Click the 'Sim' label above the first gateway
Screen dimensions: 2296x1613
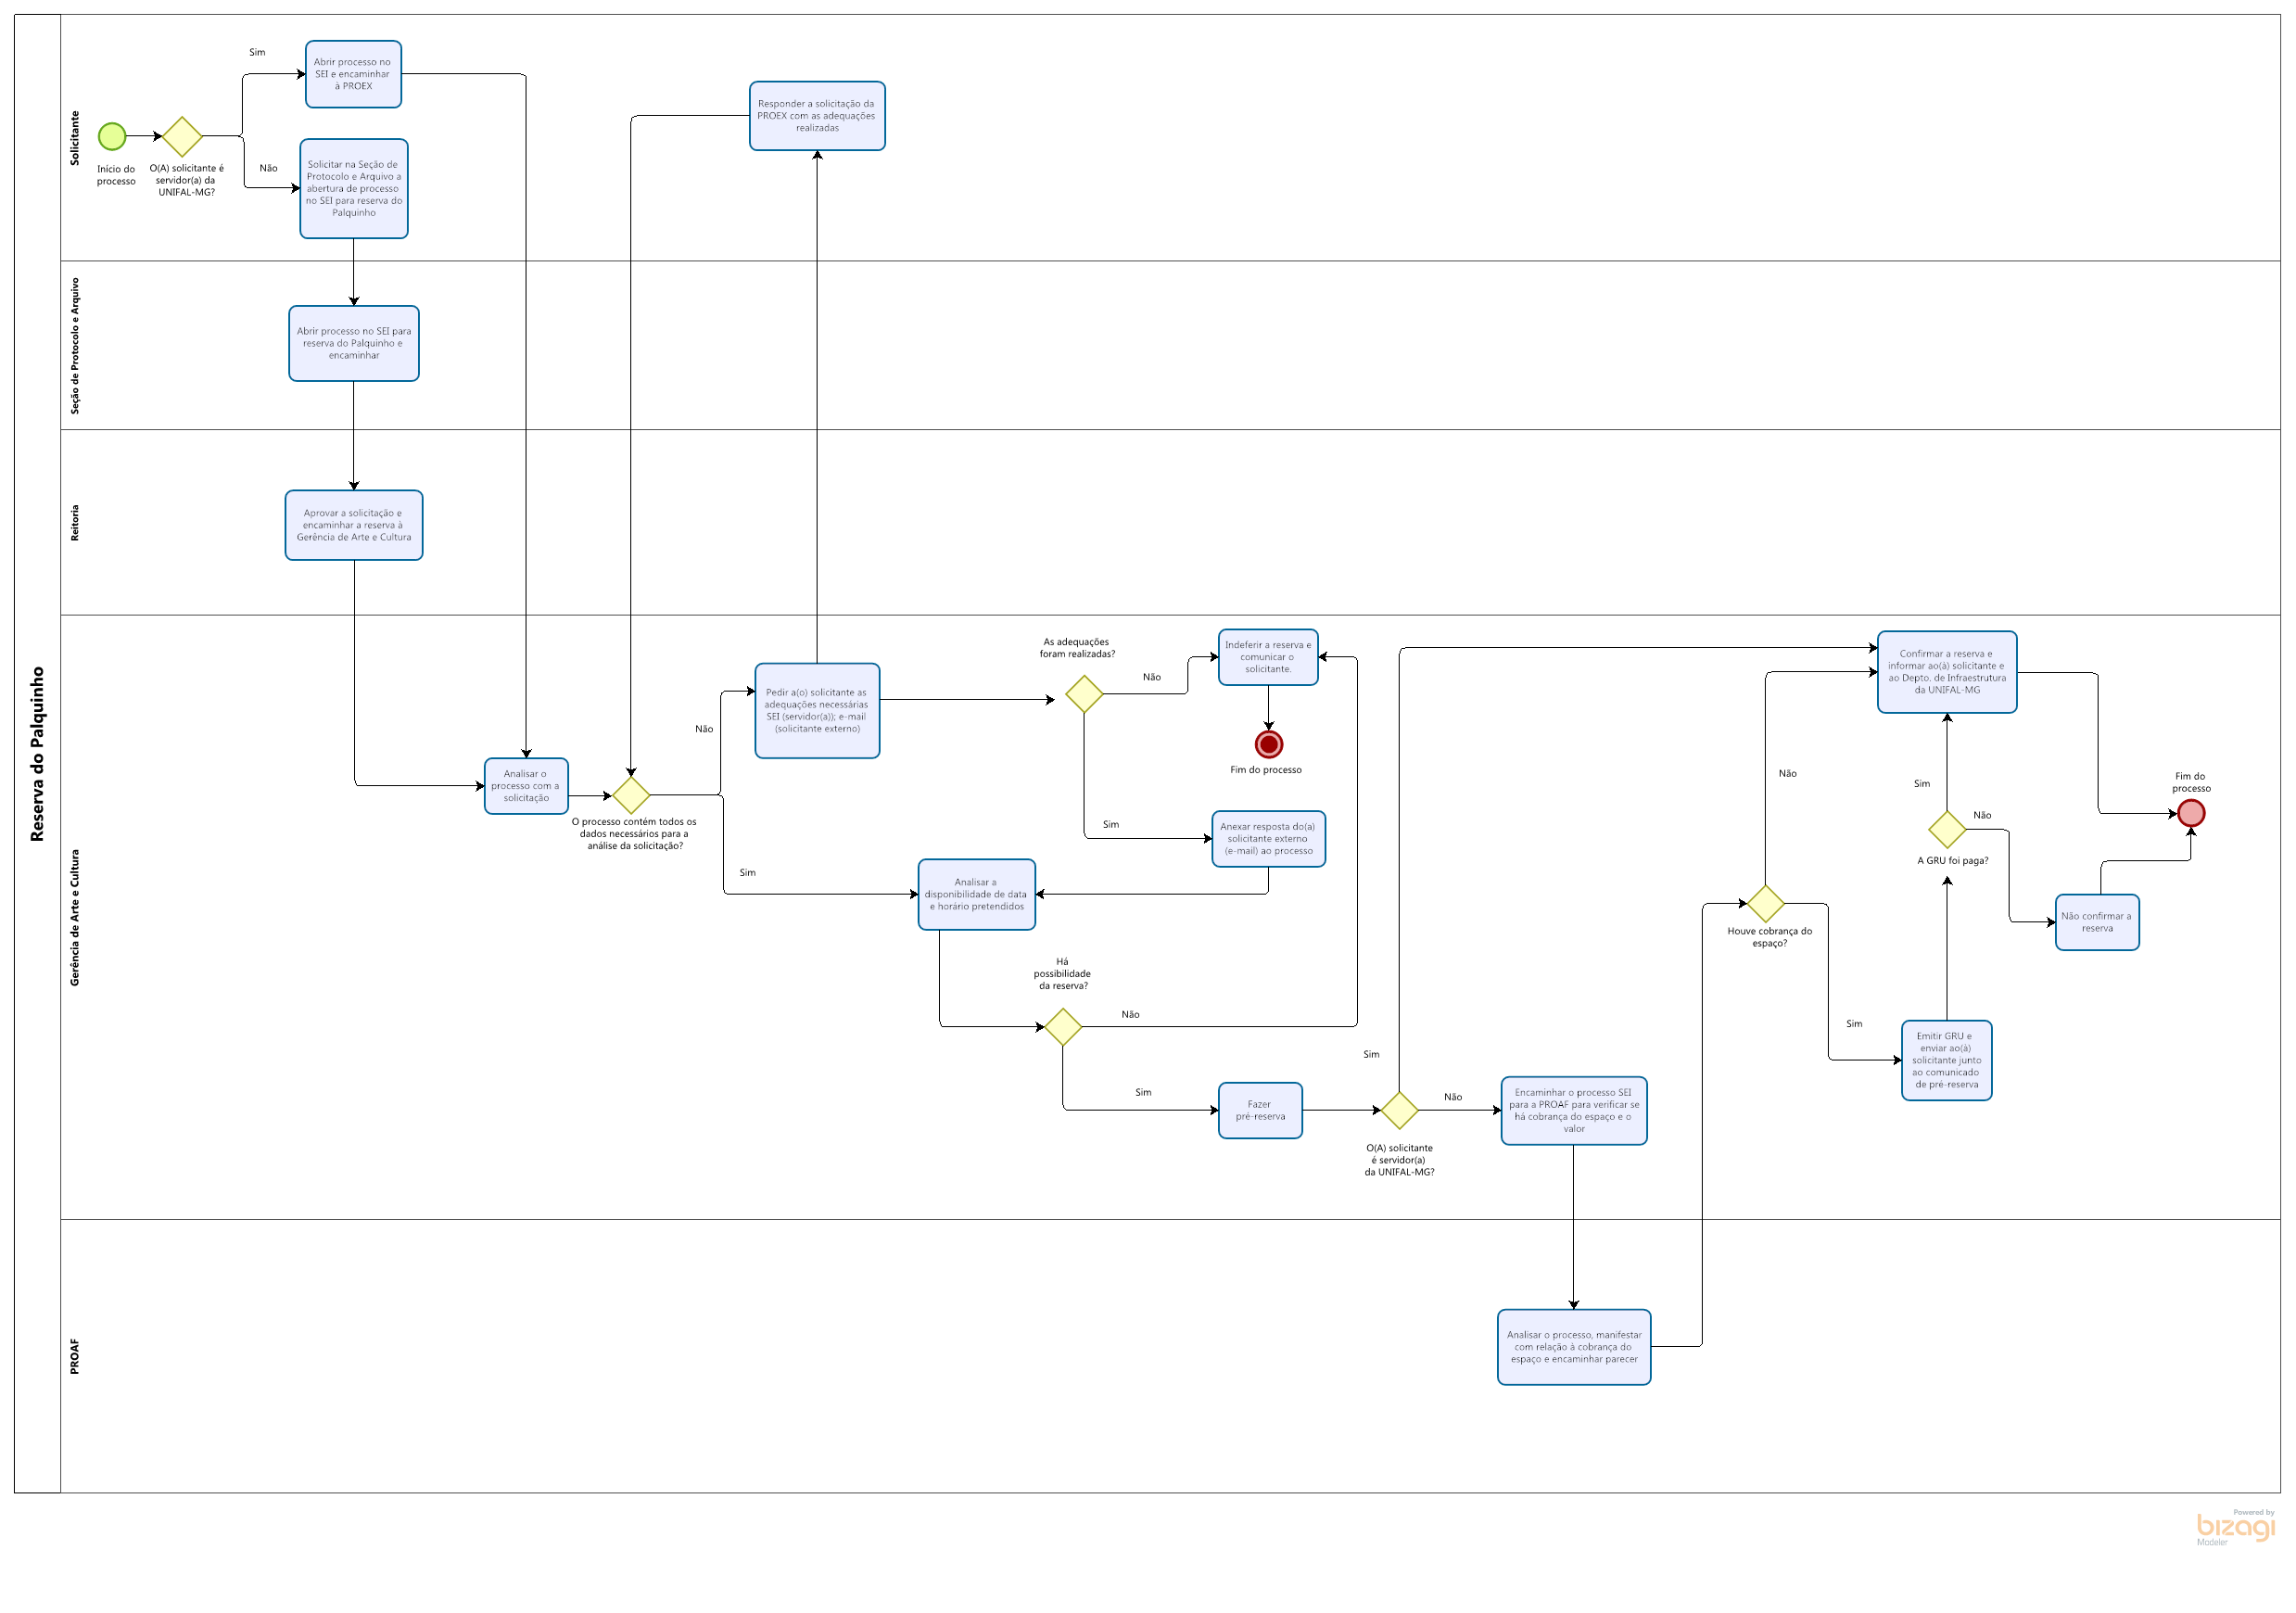pos(257,52)
